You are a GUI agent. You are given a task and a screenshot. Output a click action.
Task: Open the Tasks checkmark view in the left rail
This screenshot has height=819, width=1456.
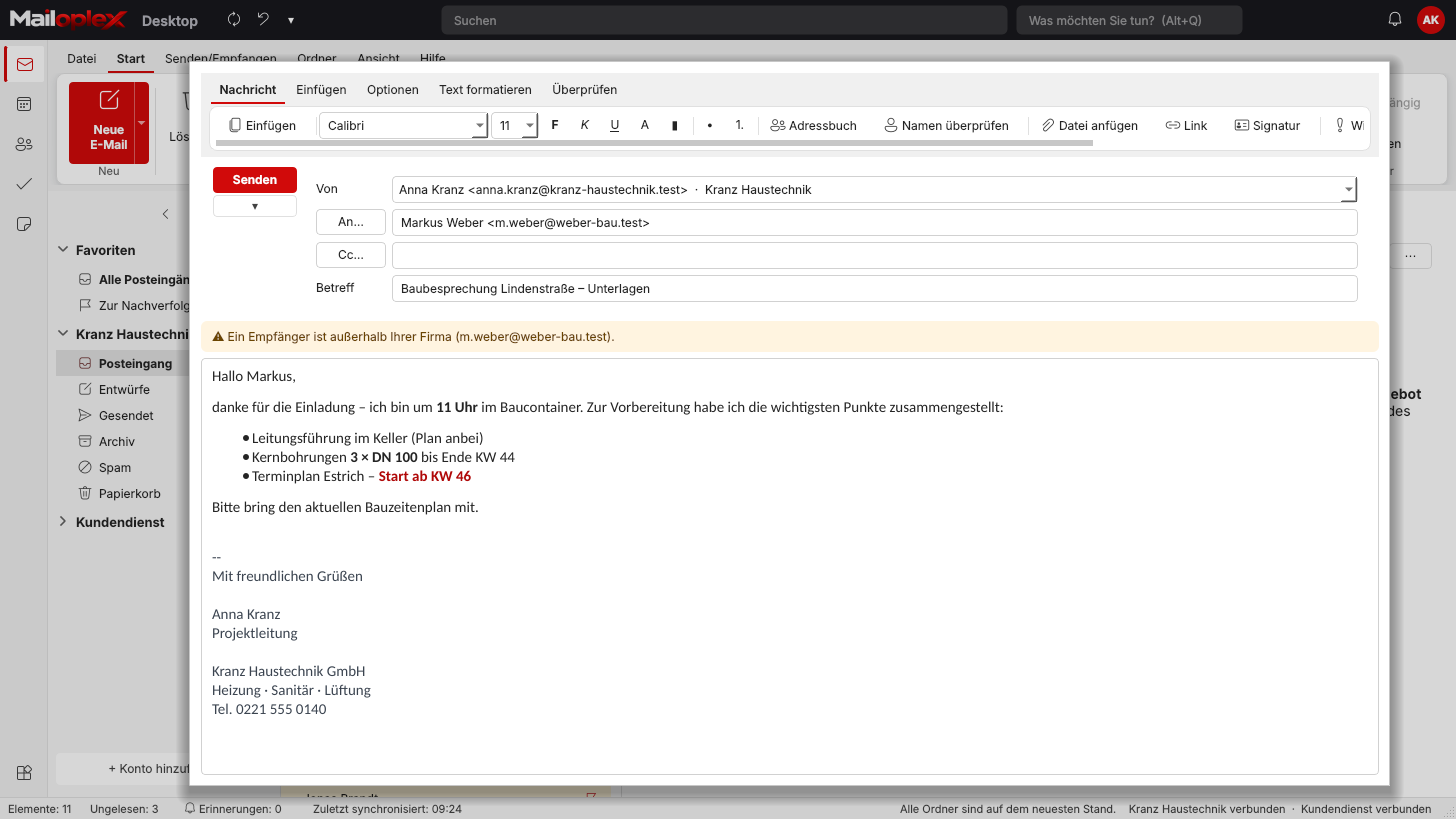point(25,184)
